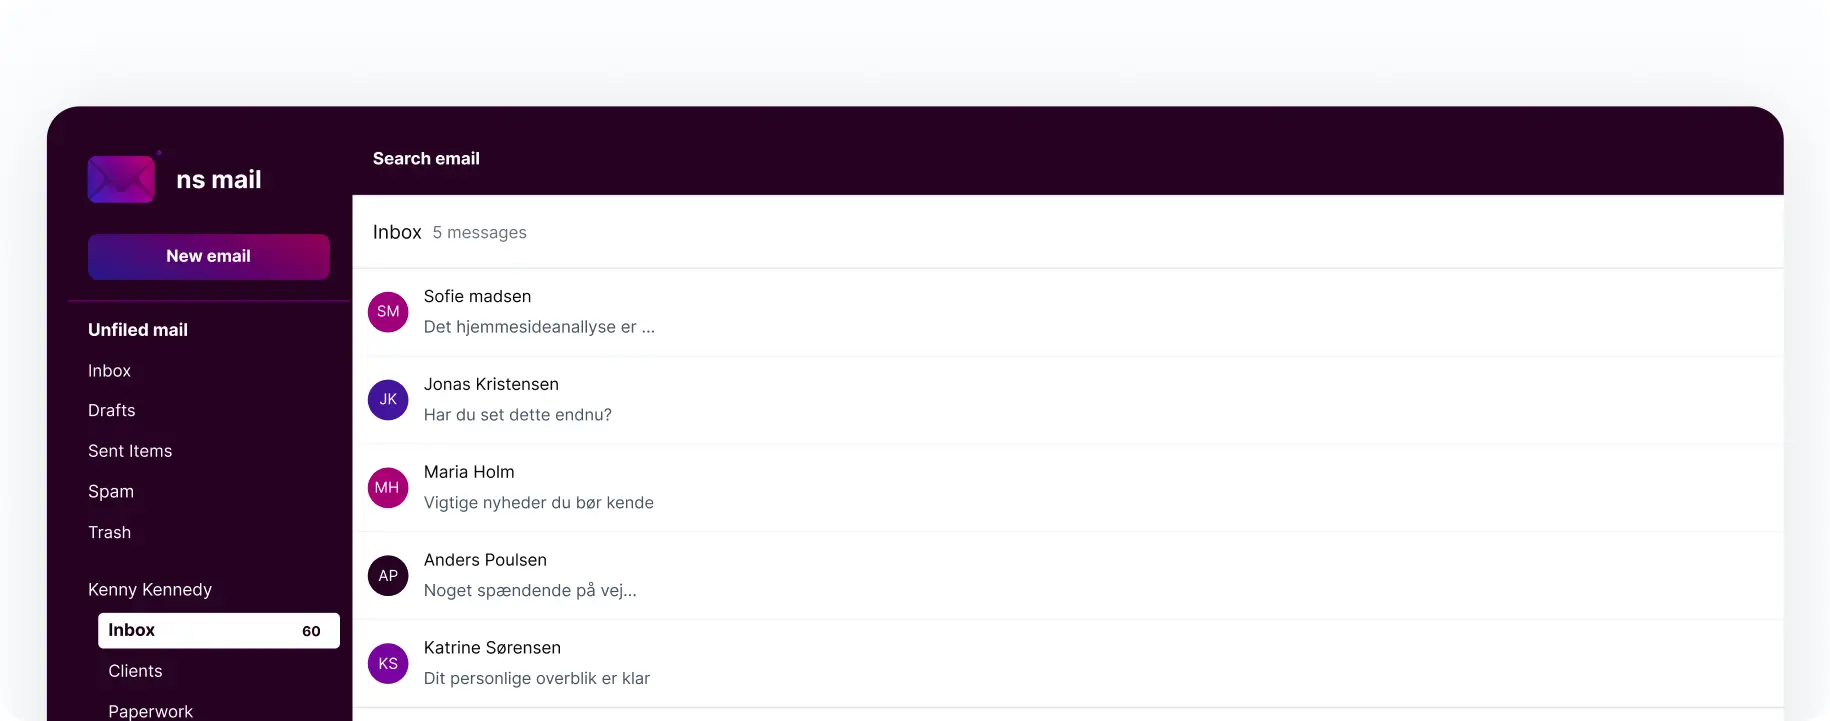Click sender name Sofie madsen
The image size is (1830, 721).
(x=477, y=297)
